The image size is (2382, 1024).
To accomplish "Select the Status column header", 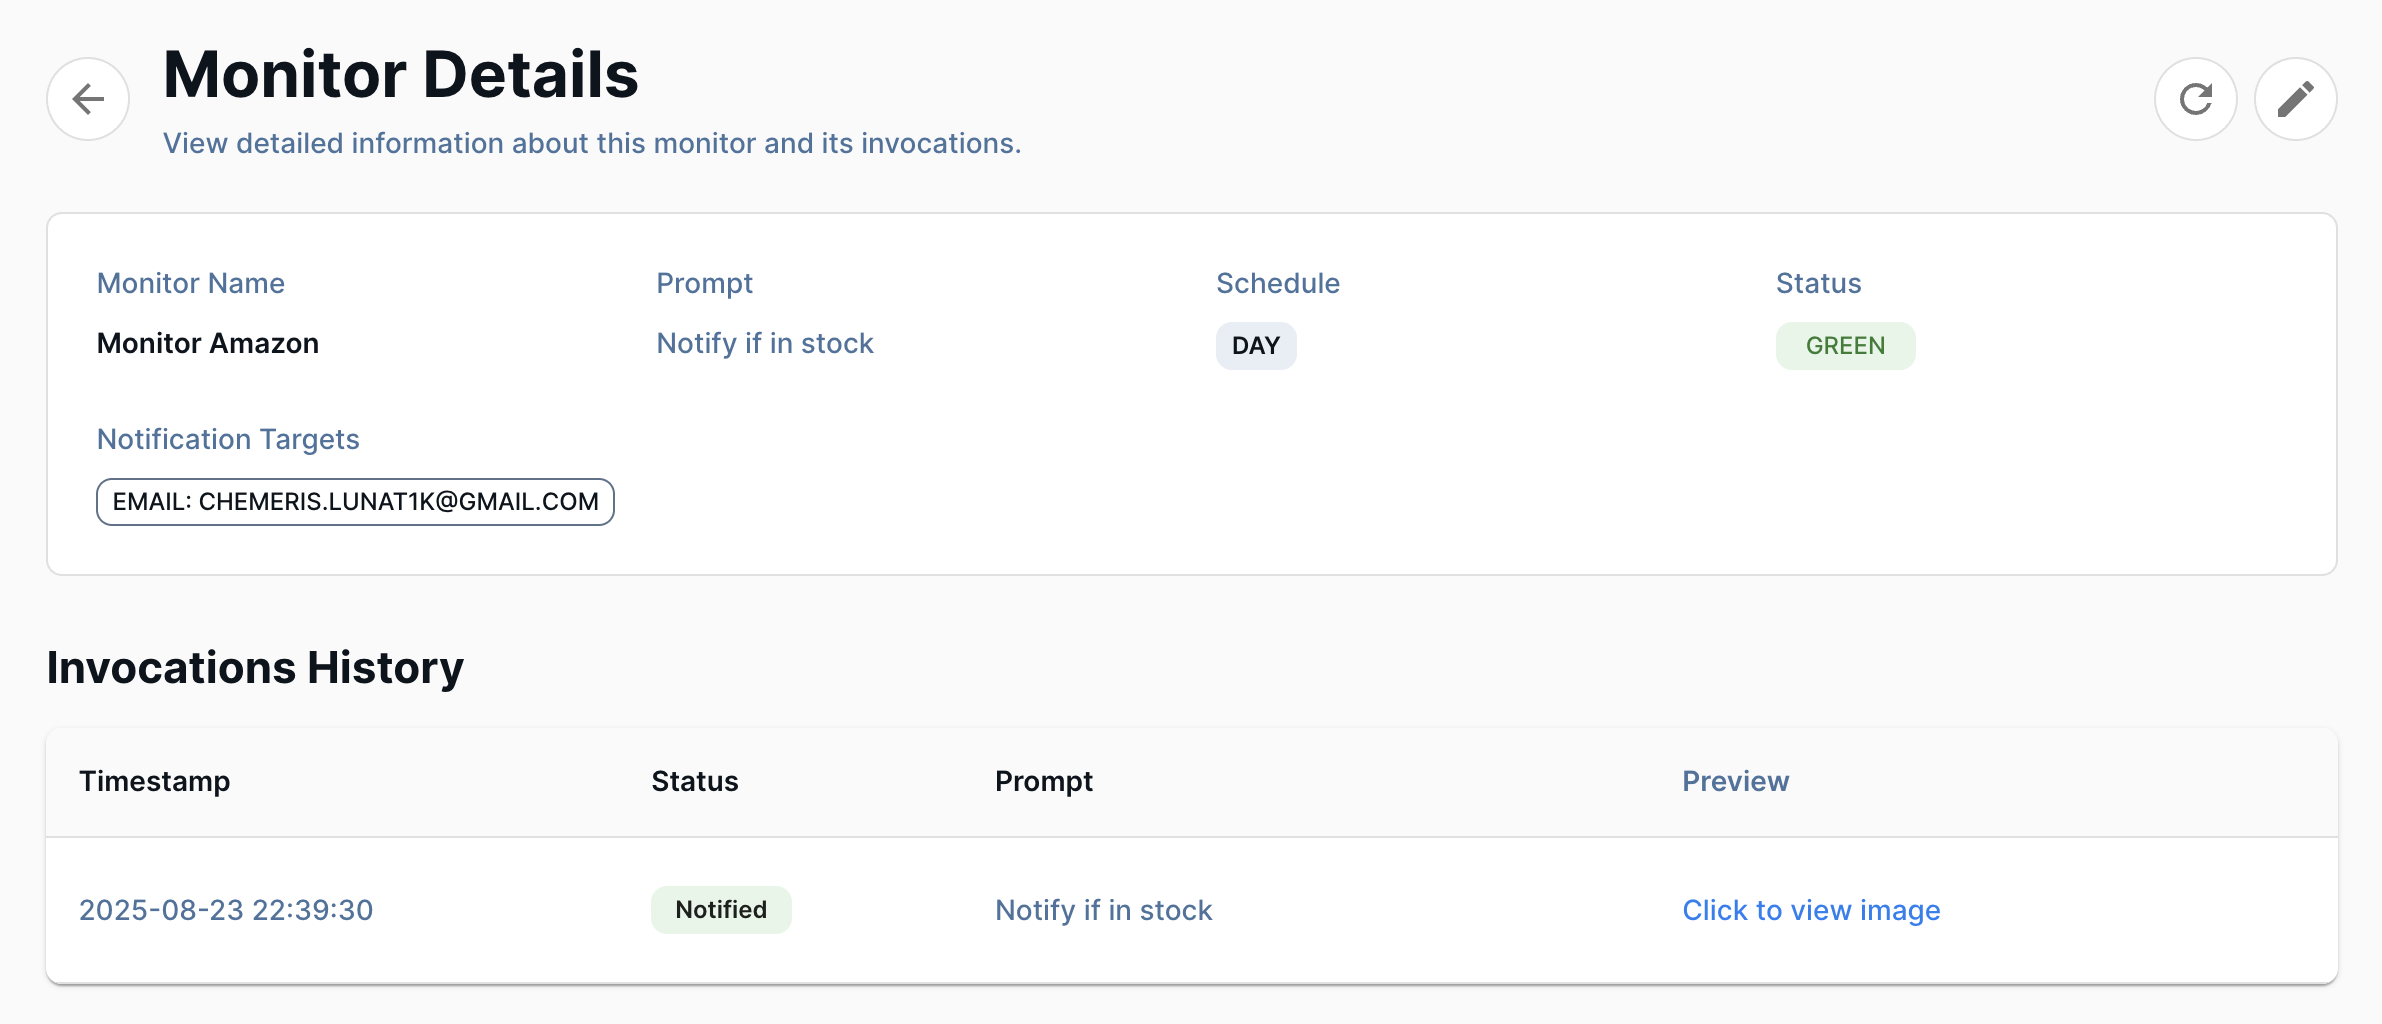I will point(694,781).
